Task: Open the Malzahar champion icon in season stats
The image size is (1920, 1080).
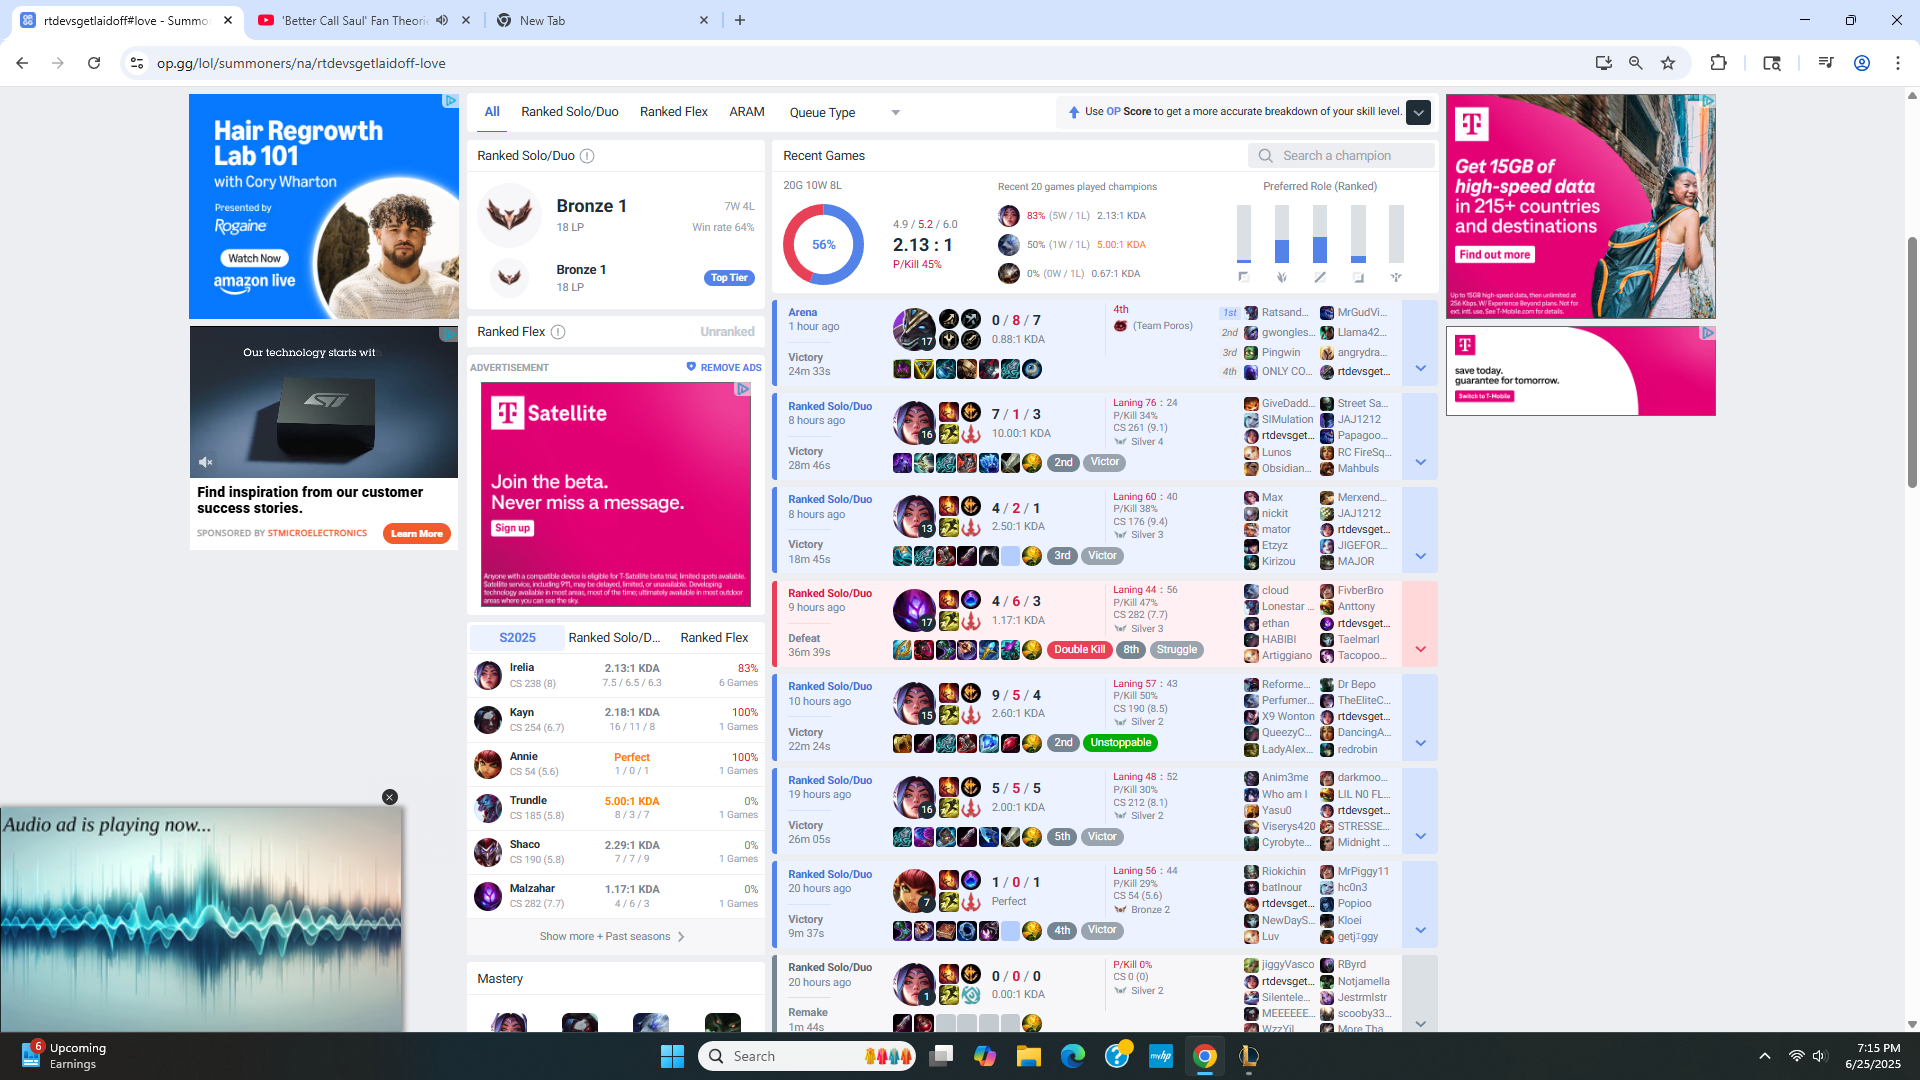Action: (488, 895)
